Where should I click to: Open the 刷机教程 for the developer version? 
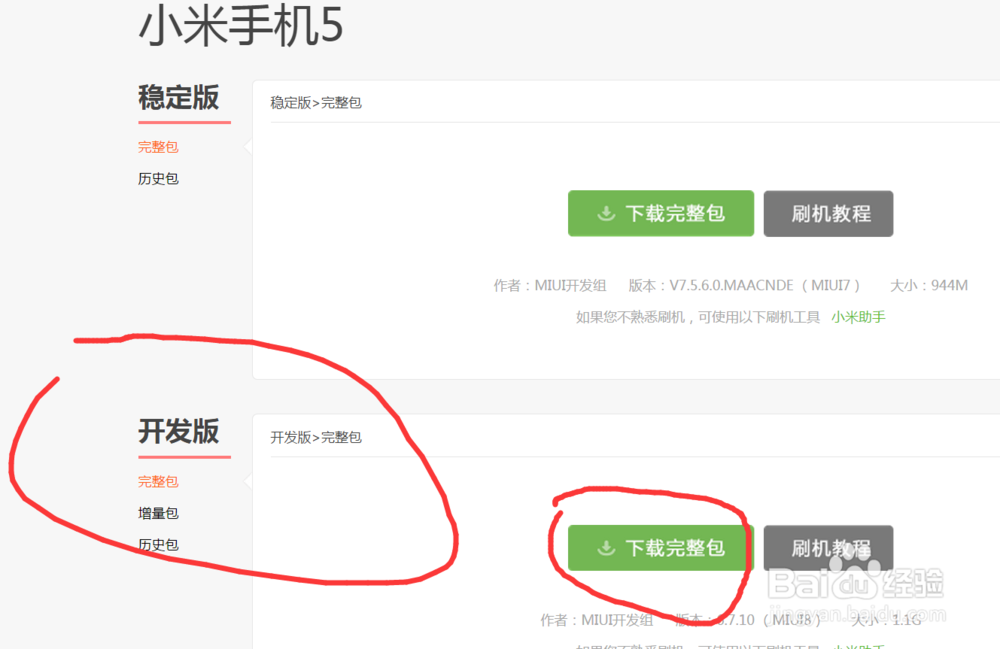(x=828, y=548)
